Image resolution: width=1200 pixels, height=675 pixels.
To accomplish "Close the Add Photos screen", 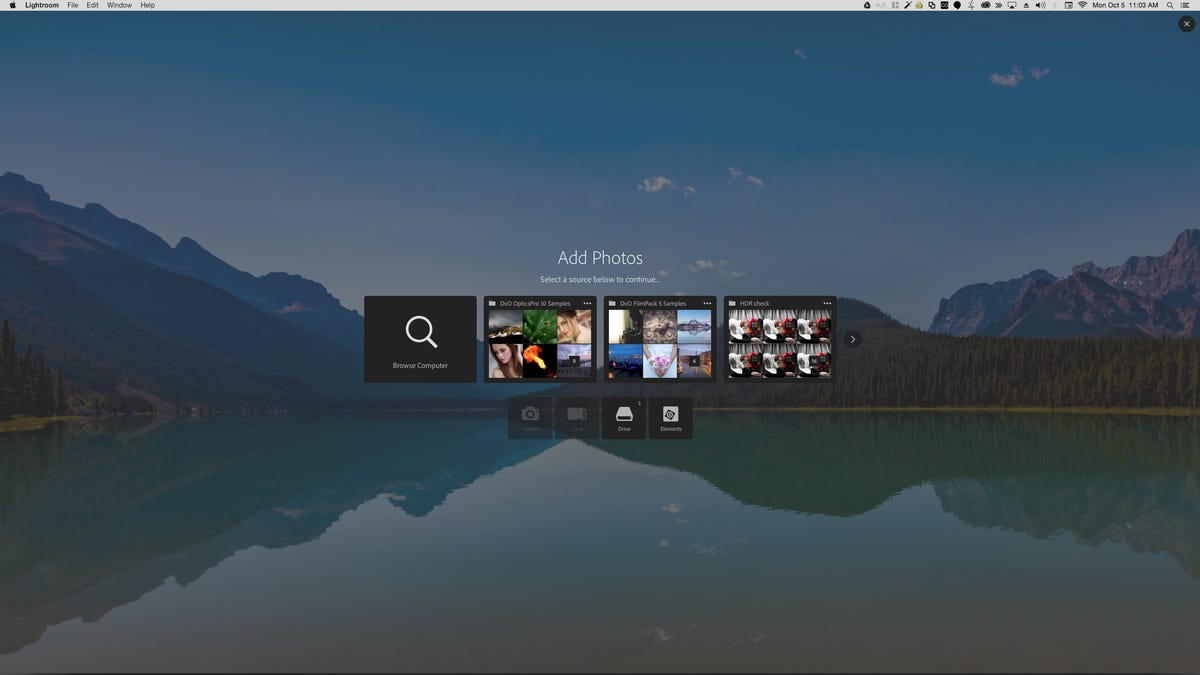I will (1186, 24).
